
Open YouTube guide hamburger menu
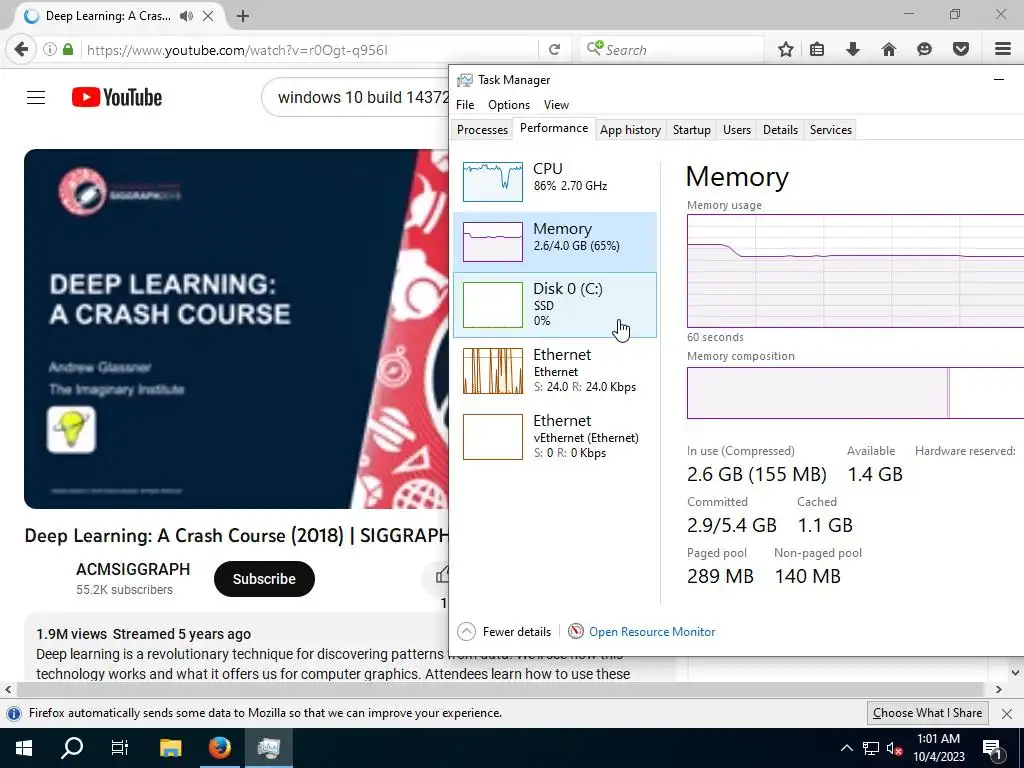point(36,98)
